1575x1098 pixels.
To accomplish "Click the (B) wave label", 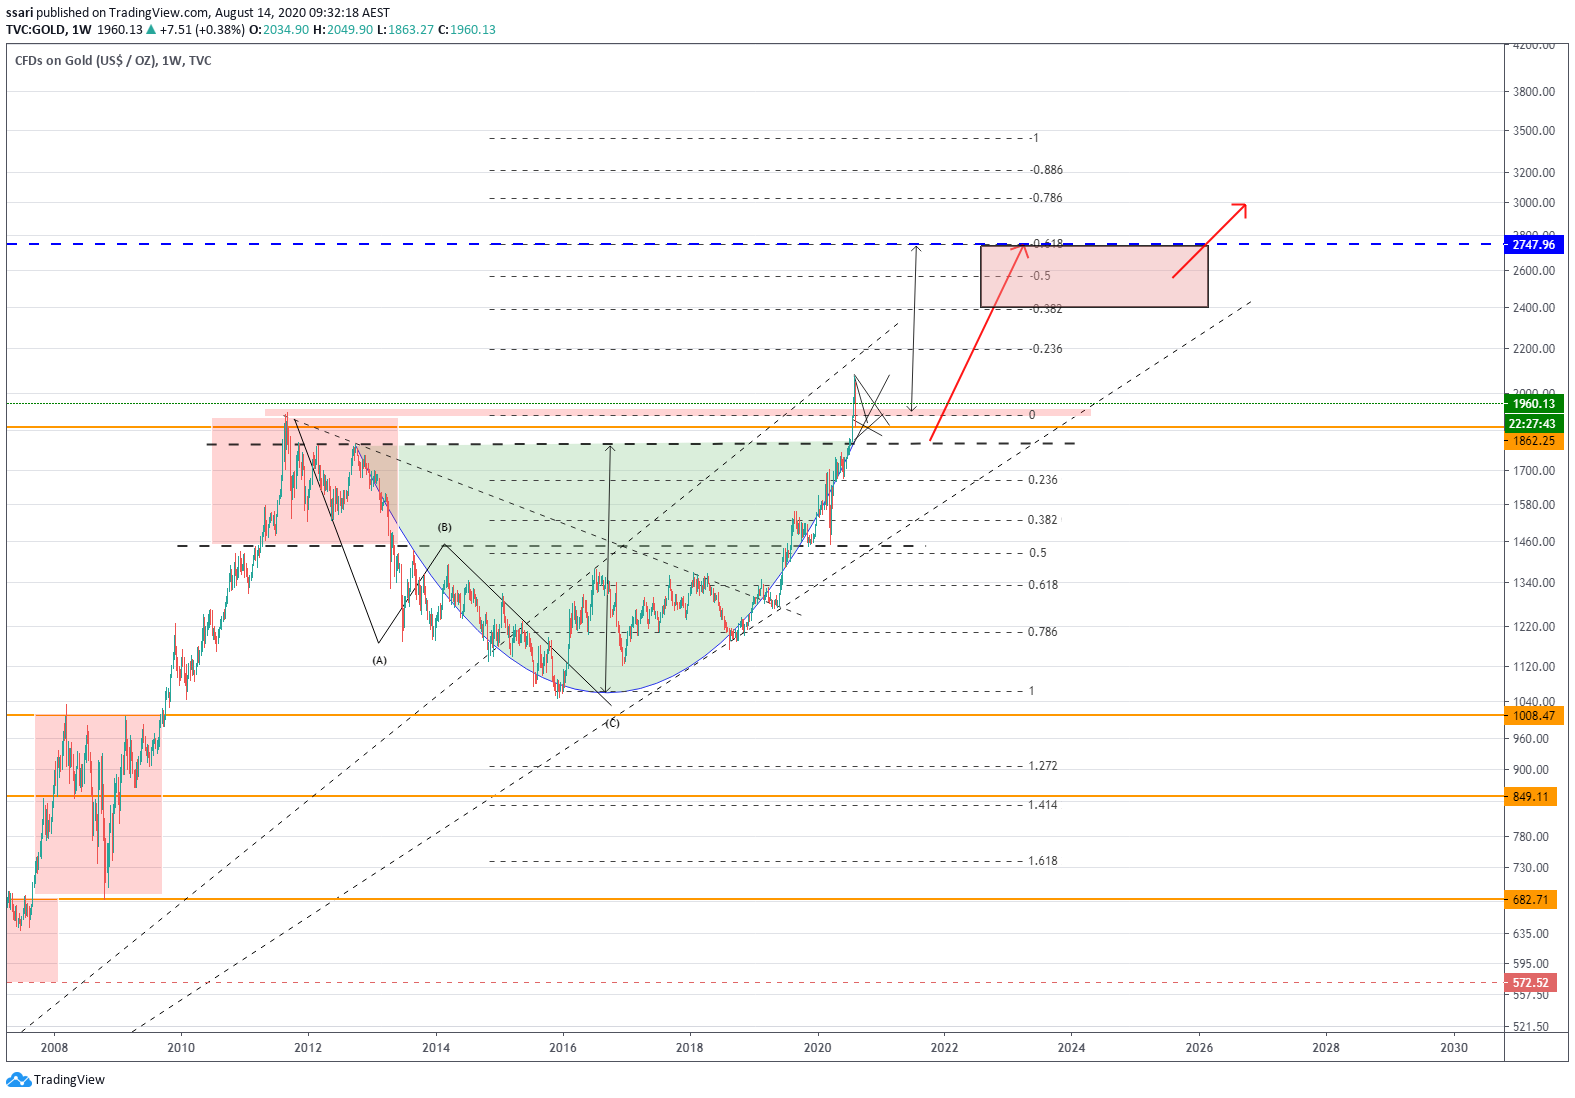I will pos(444,527).
